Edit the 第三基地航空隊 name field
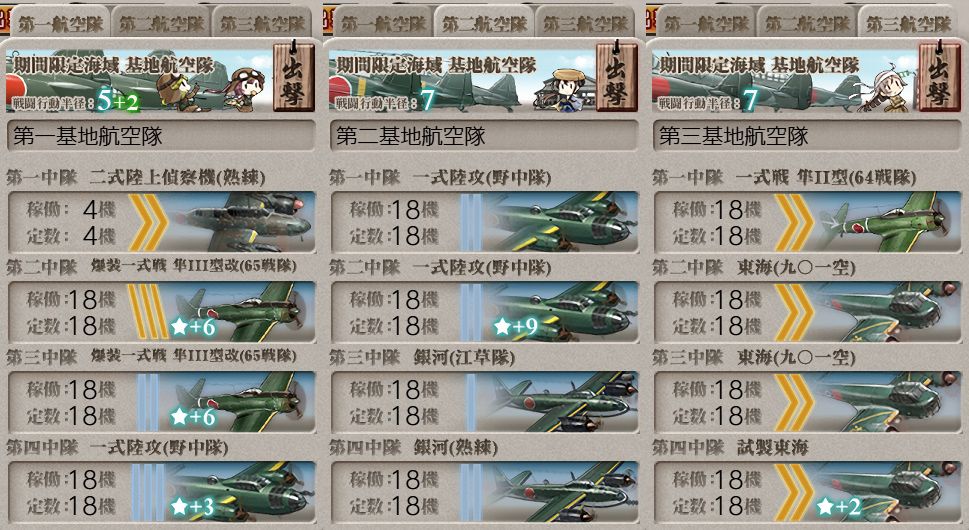This screenshot has height=530, width=969. point(806,136)
